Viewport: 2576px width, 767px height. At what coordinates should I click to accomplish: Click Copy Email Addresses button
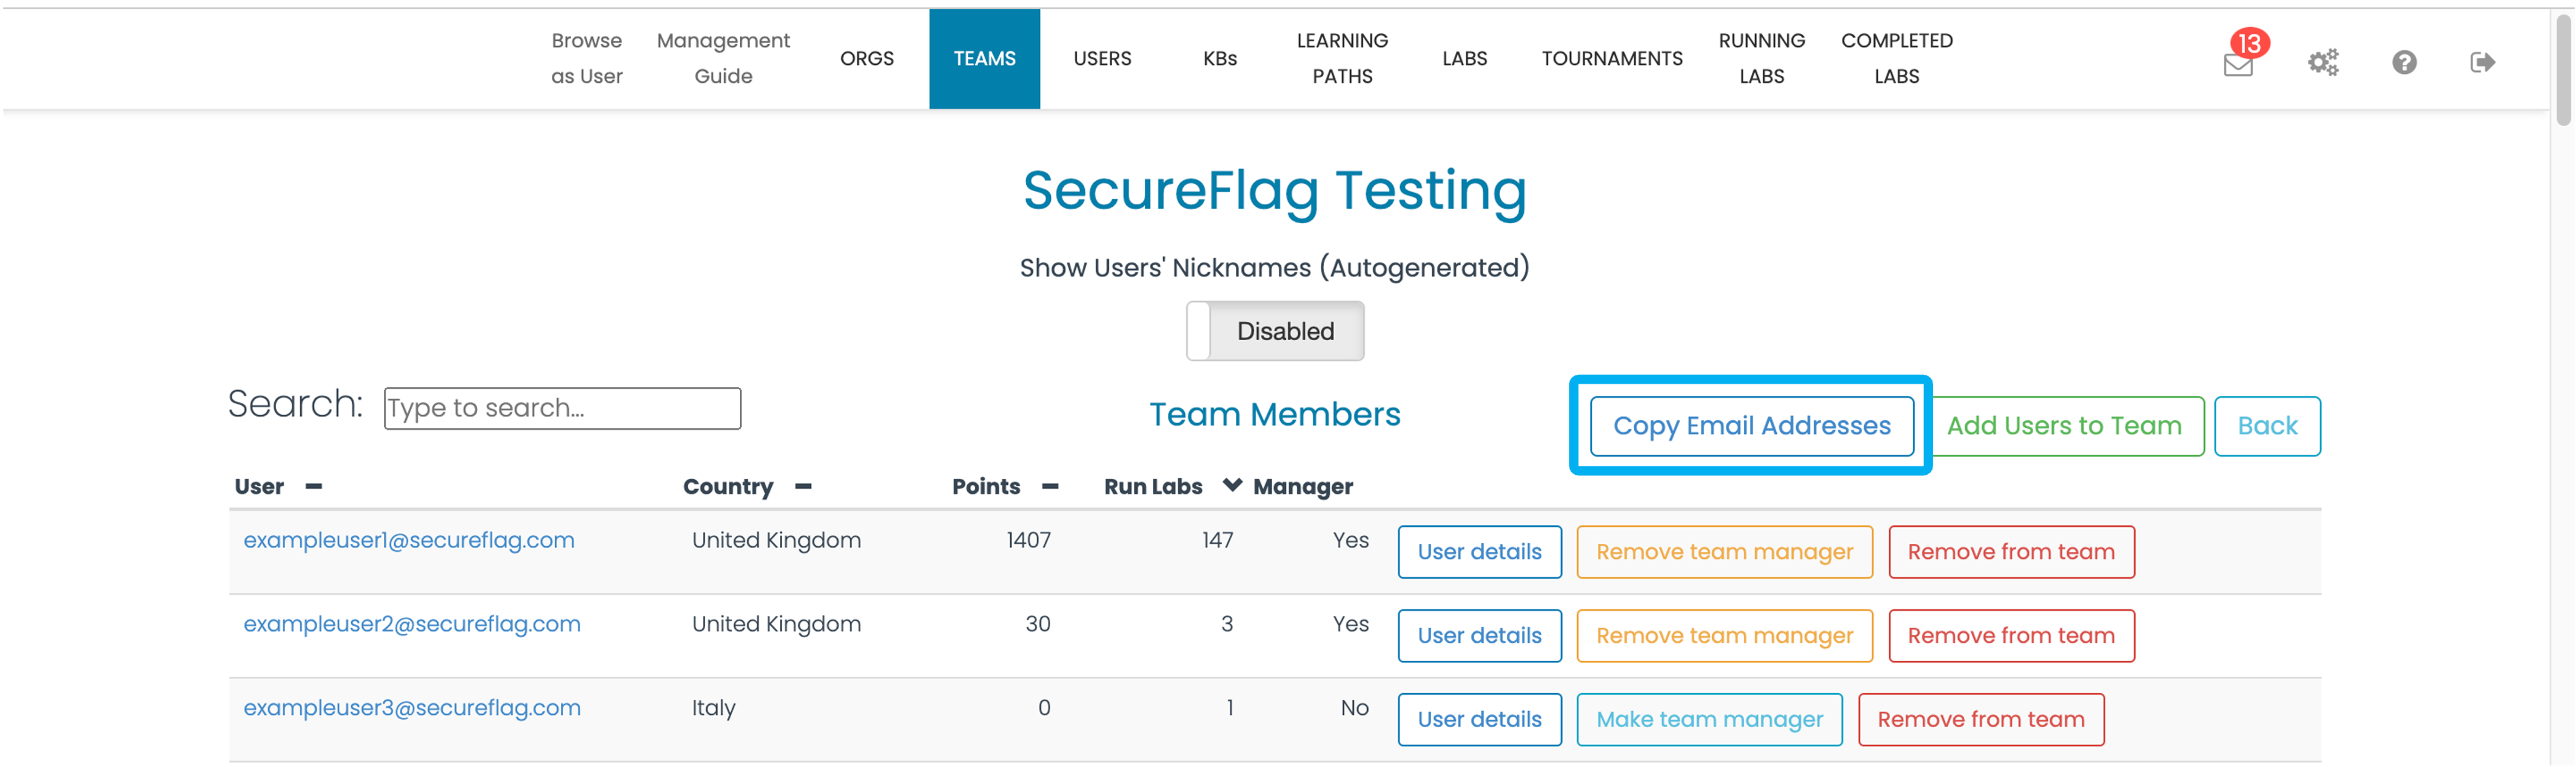click(x=1751, y=426)
